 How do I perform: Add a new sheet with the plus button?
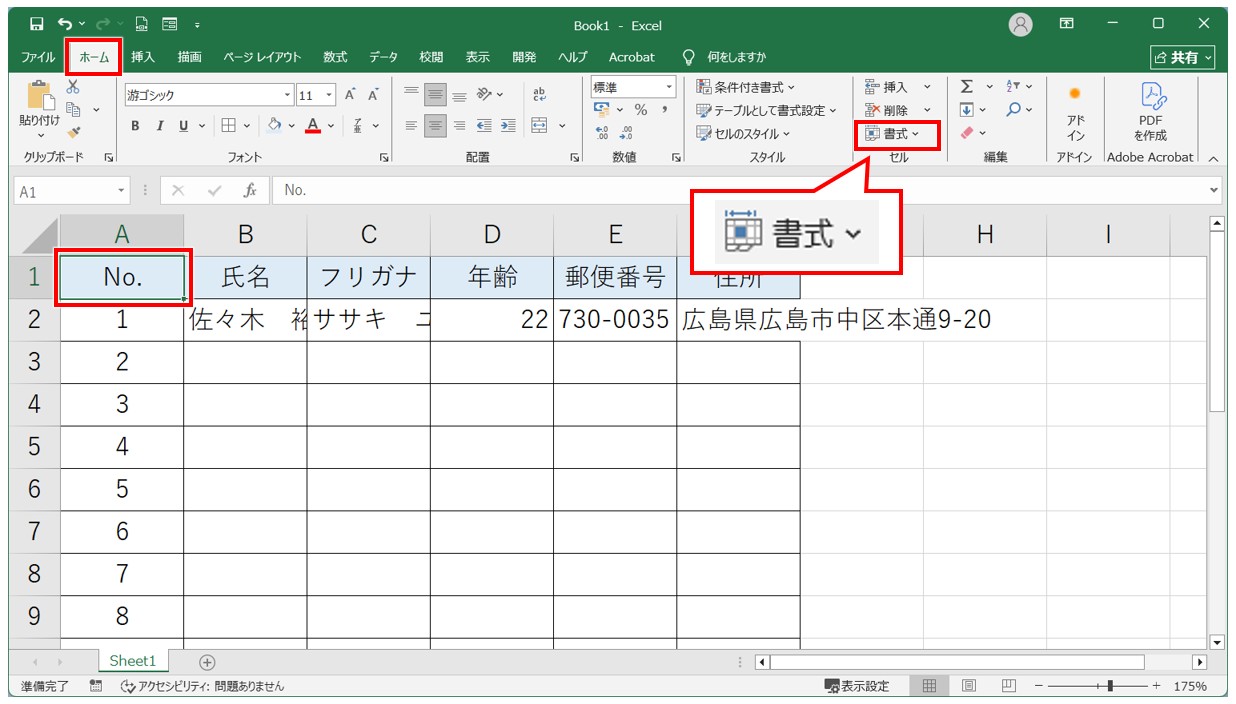[207, 662]
